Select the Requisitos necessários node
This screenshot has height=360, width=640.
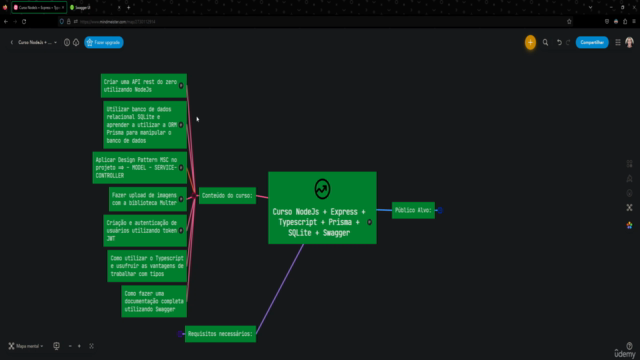[x=220, y=334]
